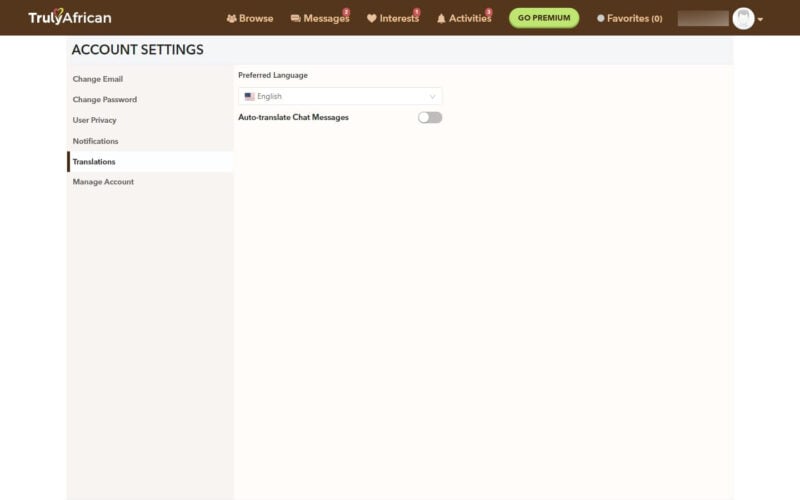The image size is (800, 500).
Task: Click the Browse people icon
Action: click(x=232, y=18)
